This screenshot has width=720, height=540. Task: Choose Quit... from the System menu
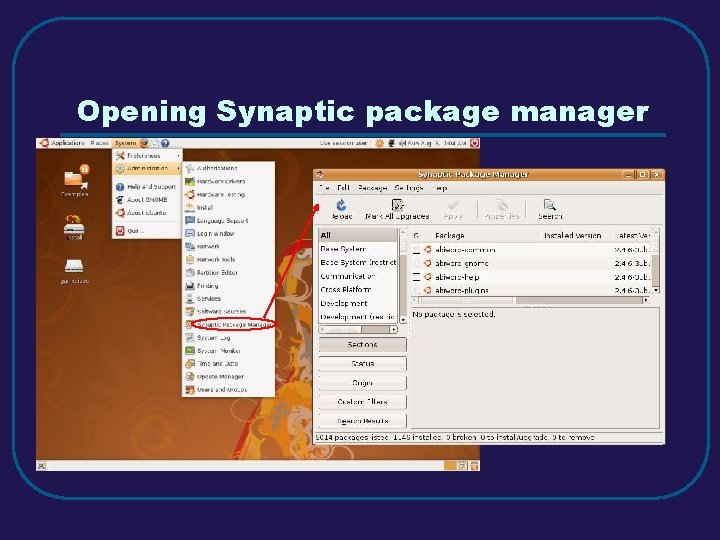[147, 231]
